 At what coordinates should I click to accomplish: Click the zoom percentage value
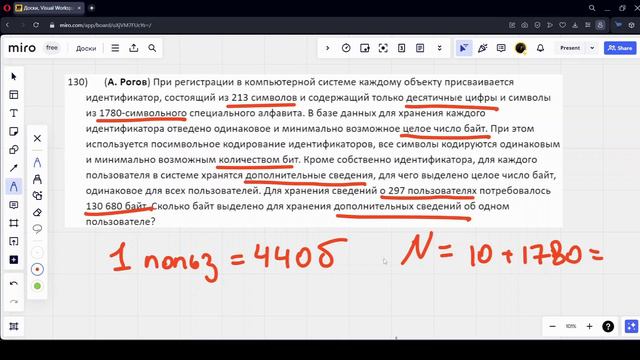[571, 326]
